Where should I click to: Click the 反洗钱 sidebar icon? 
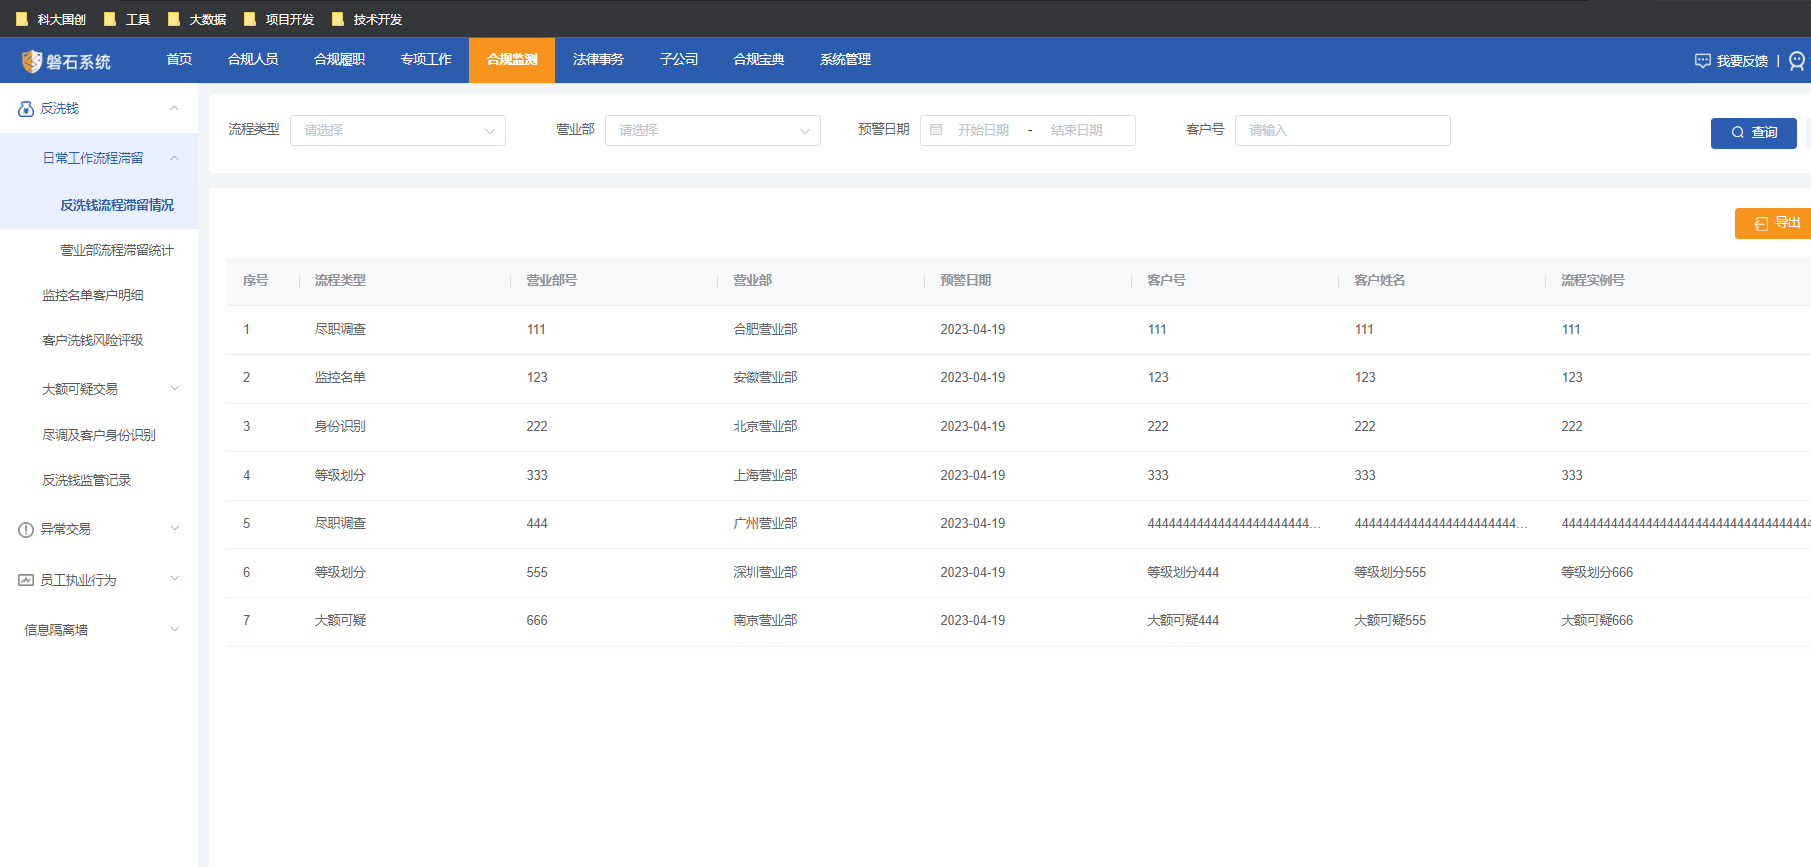point(26,109)
